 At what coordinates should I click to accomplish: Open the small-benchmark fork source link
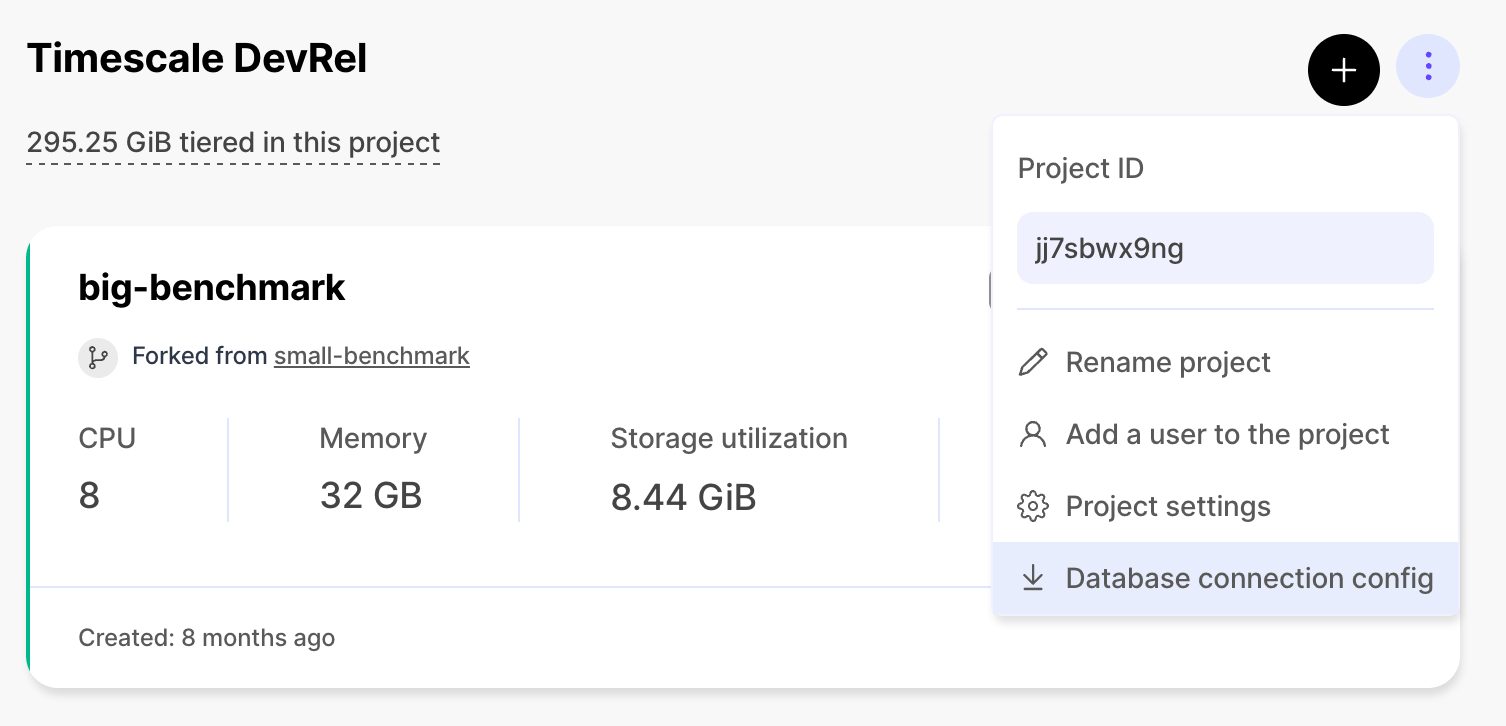pyautogui.click(x=371, y=355)
